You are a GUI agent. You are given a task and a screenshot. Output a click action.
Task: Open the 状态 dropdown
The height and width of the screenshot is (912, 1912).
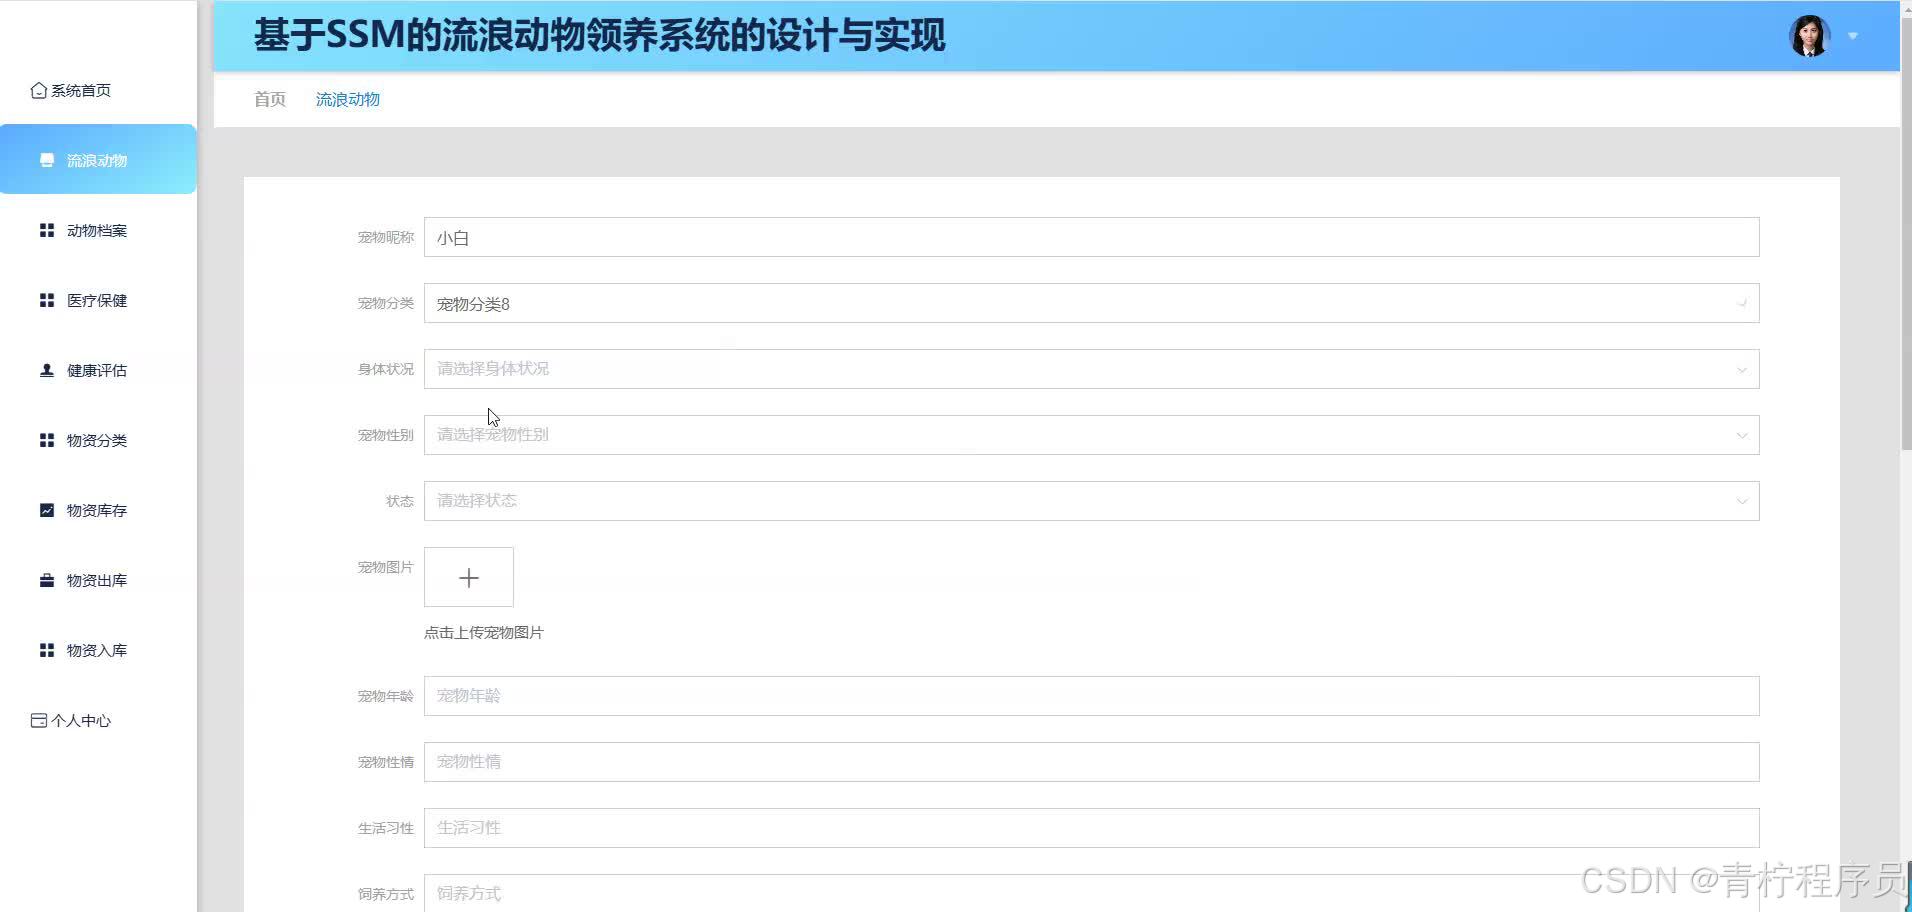1091,501
